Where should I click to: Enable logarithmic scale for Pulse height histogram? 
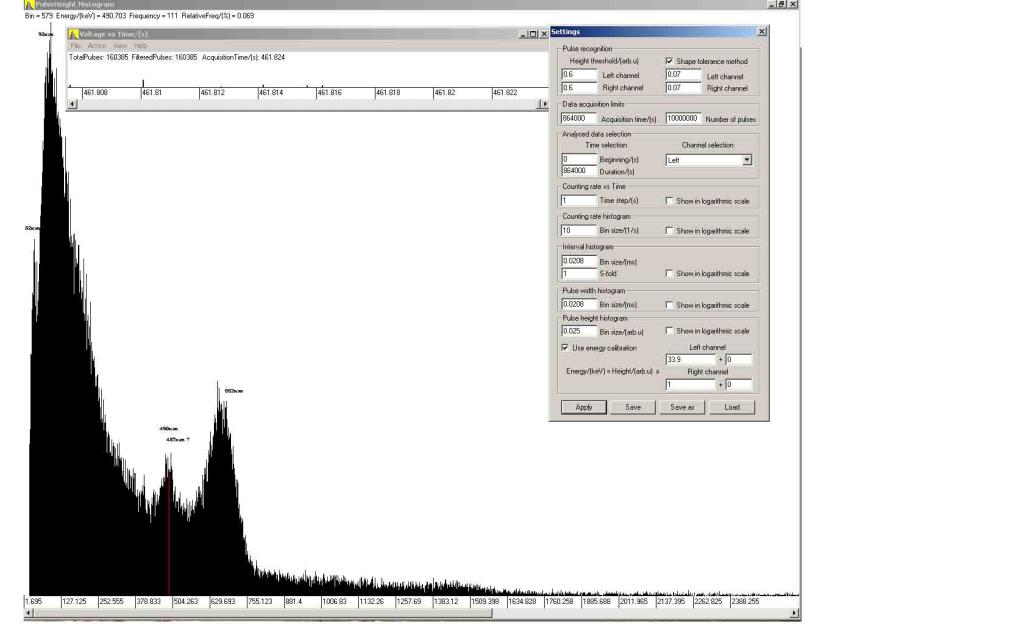(670, 331)
